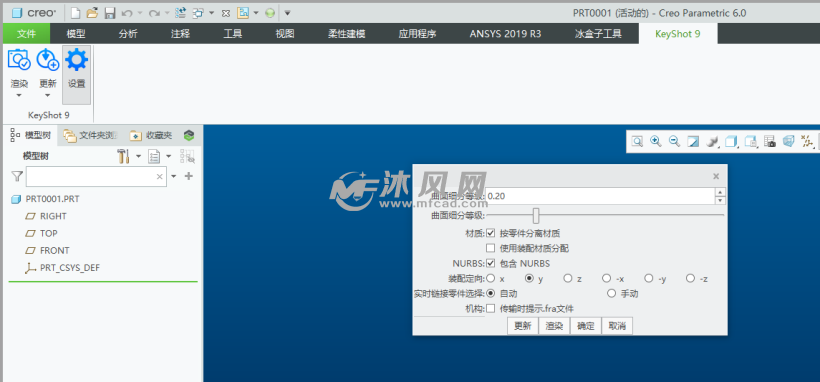Click the perspective view icon in graphics toolbar
The height and width of the screenshot is (382, 820).
tap(788, 141)
